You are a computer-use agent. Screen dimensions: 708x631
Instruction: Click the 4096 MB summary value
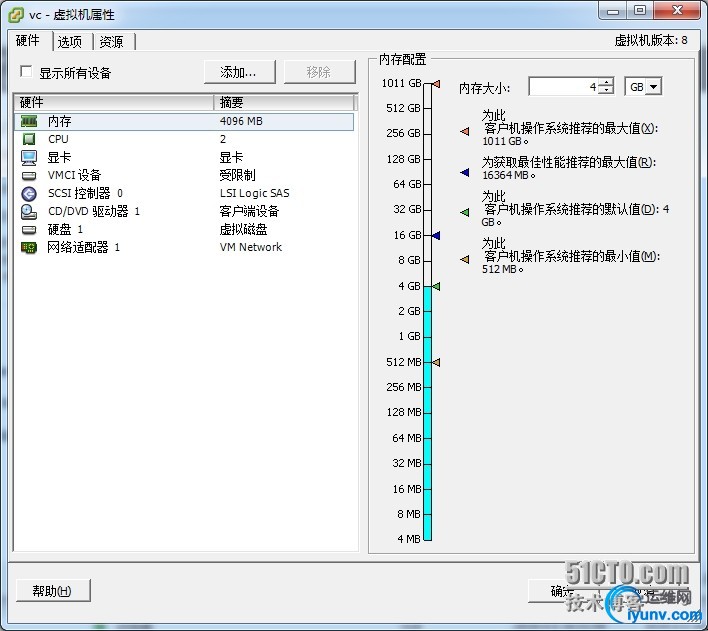(x=241, y=121)
